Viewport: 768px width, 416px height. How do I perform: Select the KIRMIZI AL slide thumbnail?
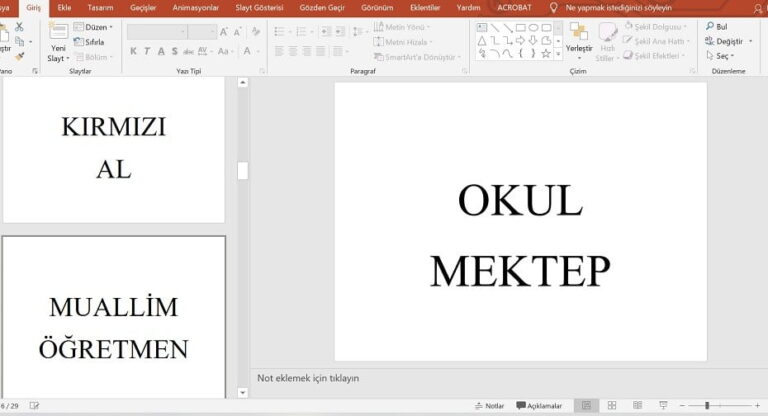click(114, 150)
